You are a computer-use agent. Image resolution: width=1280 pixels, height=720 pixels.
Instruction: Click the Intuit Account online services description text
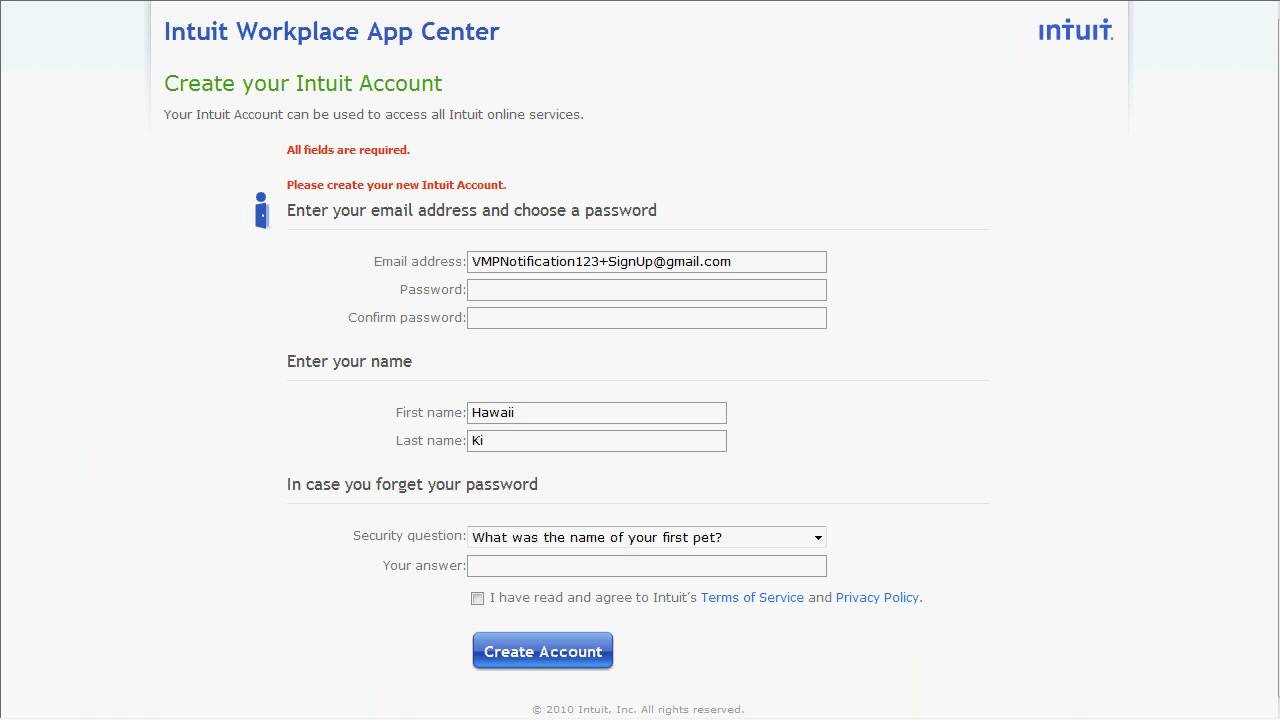[374, 114]
